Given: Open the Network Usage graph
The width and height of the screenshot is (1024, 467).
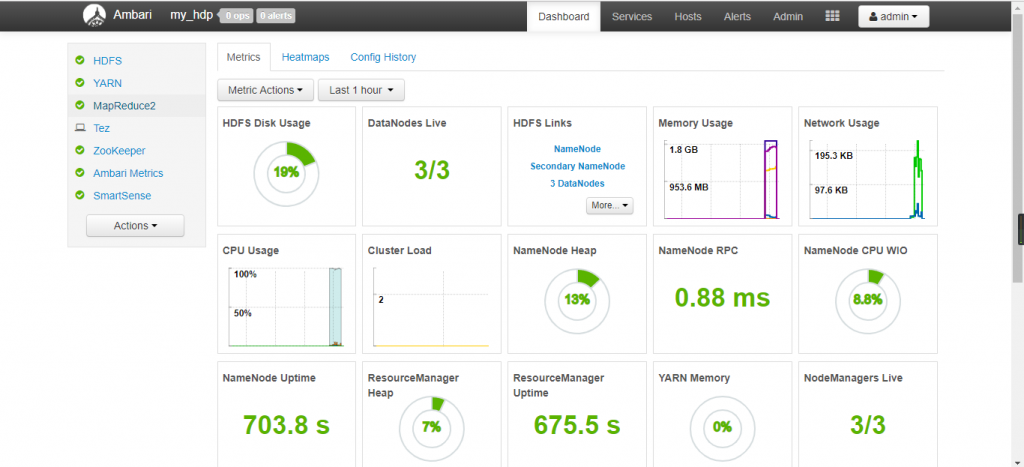Looking at the screenshot, I should pyautogui.click(x=867, y=179).
